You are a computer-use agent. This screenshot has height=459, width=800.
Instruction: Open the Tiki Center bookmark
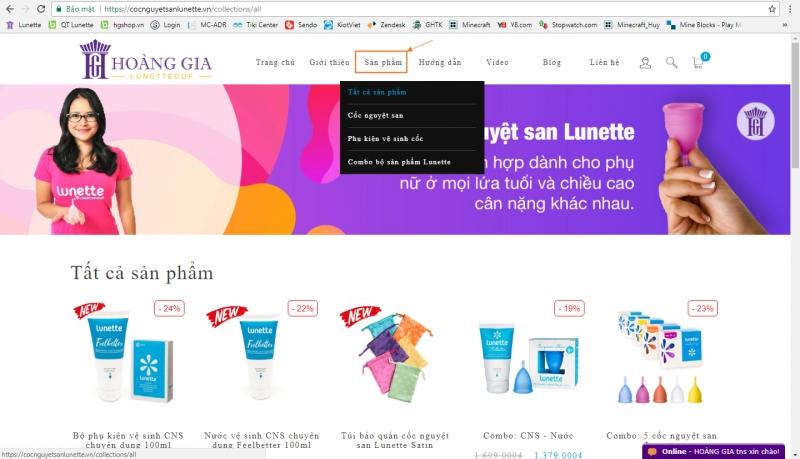click(x=256, y=24)
